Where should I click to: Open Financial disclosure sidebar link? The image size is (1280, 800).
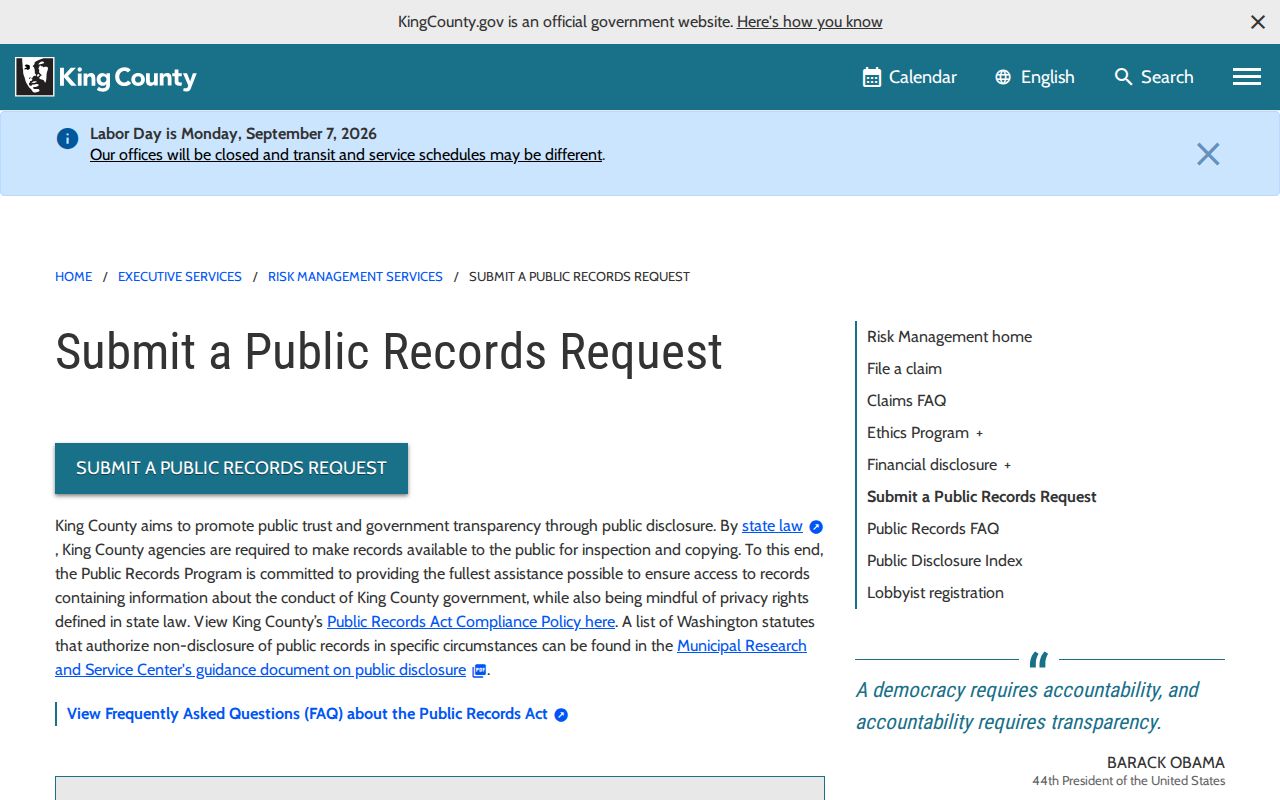[932, 465]
